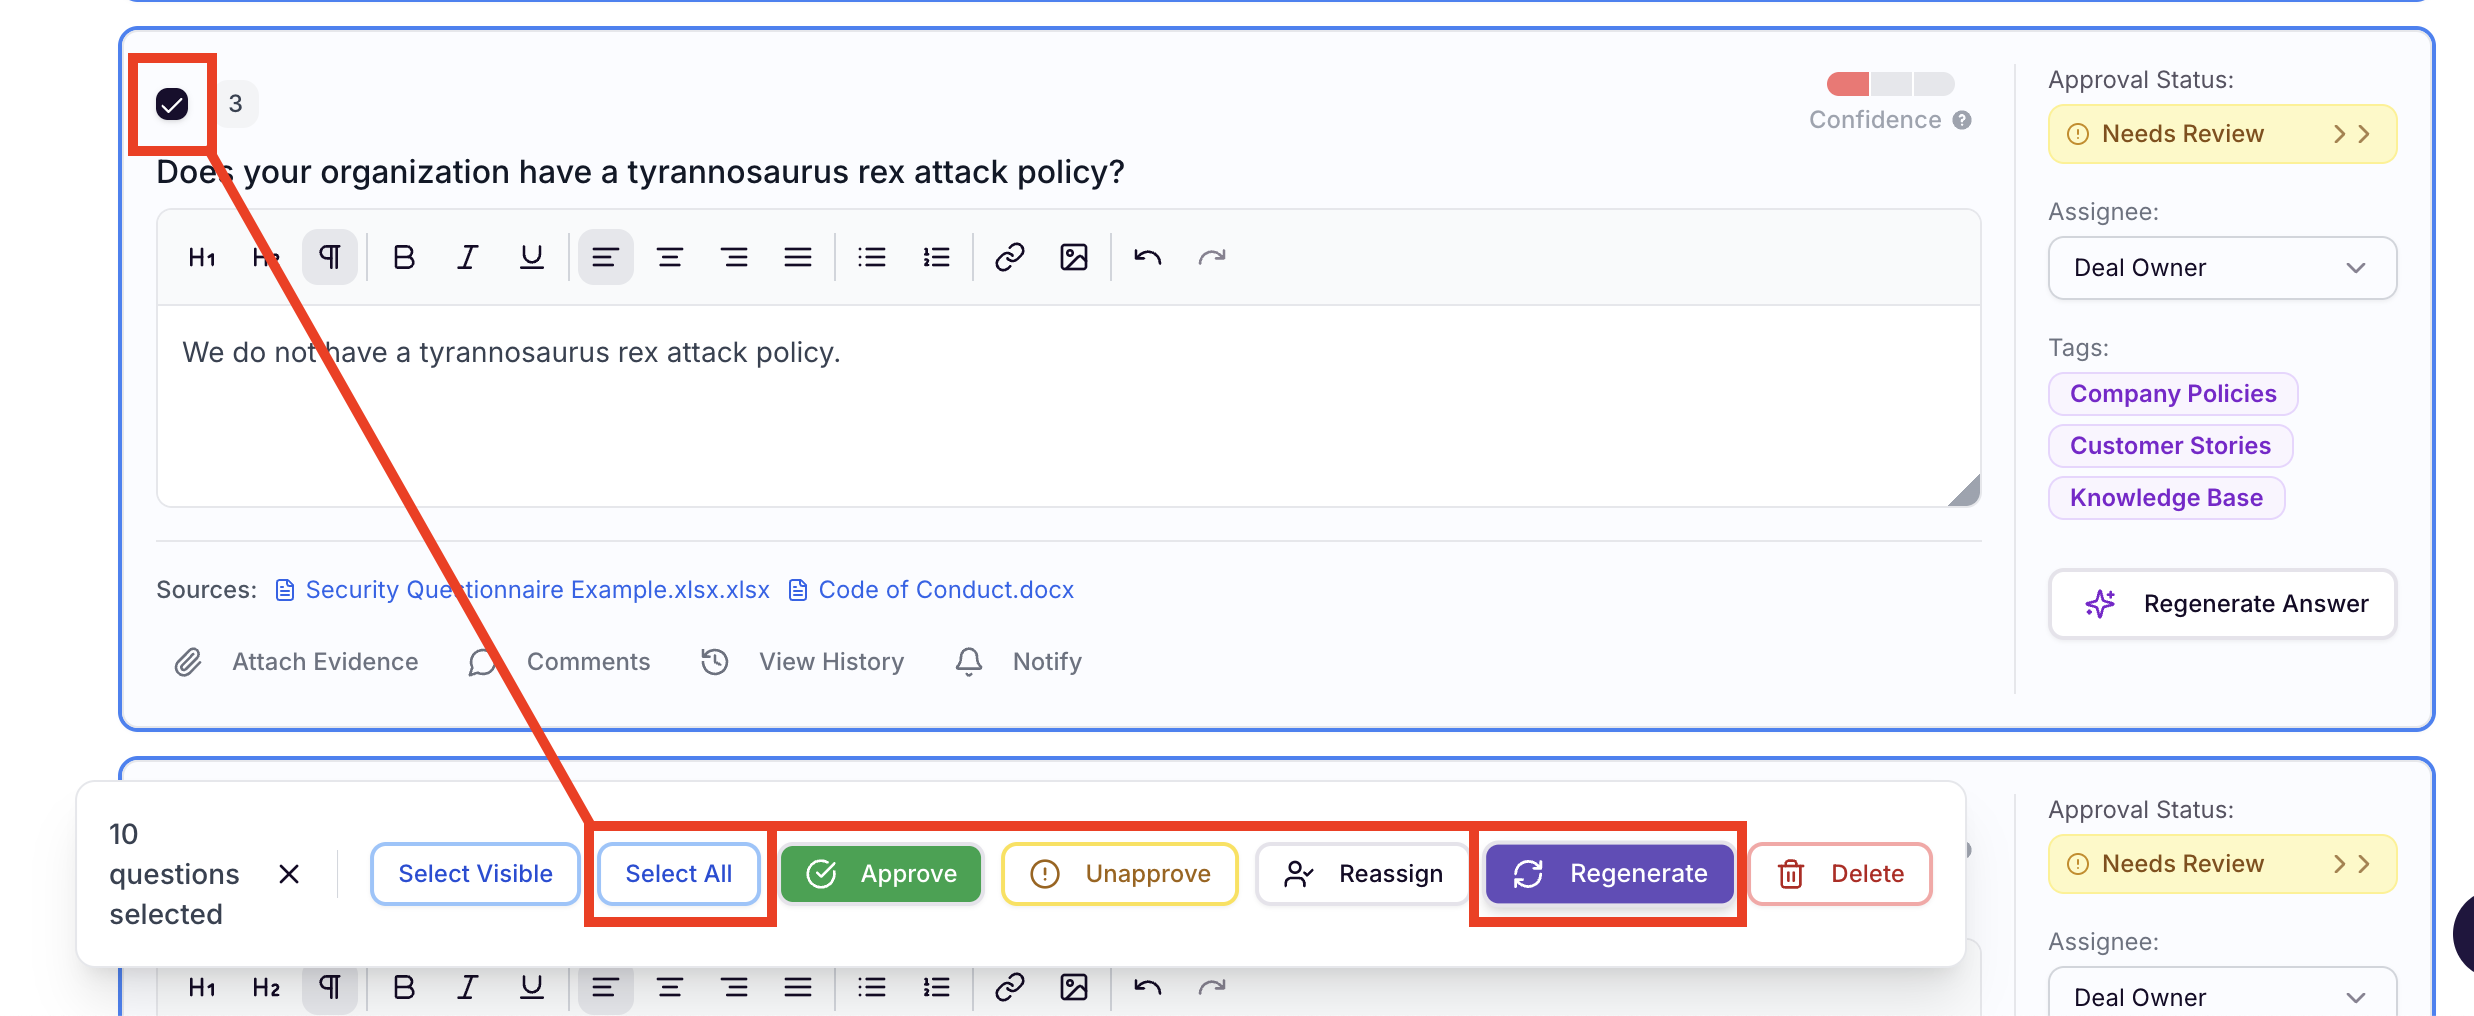Click the Select All button
Screen dimensions: 2474x1016
(679, 874)
